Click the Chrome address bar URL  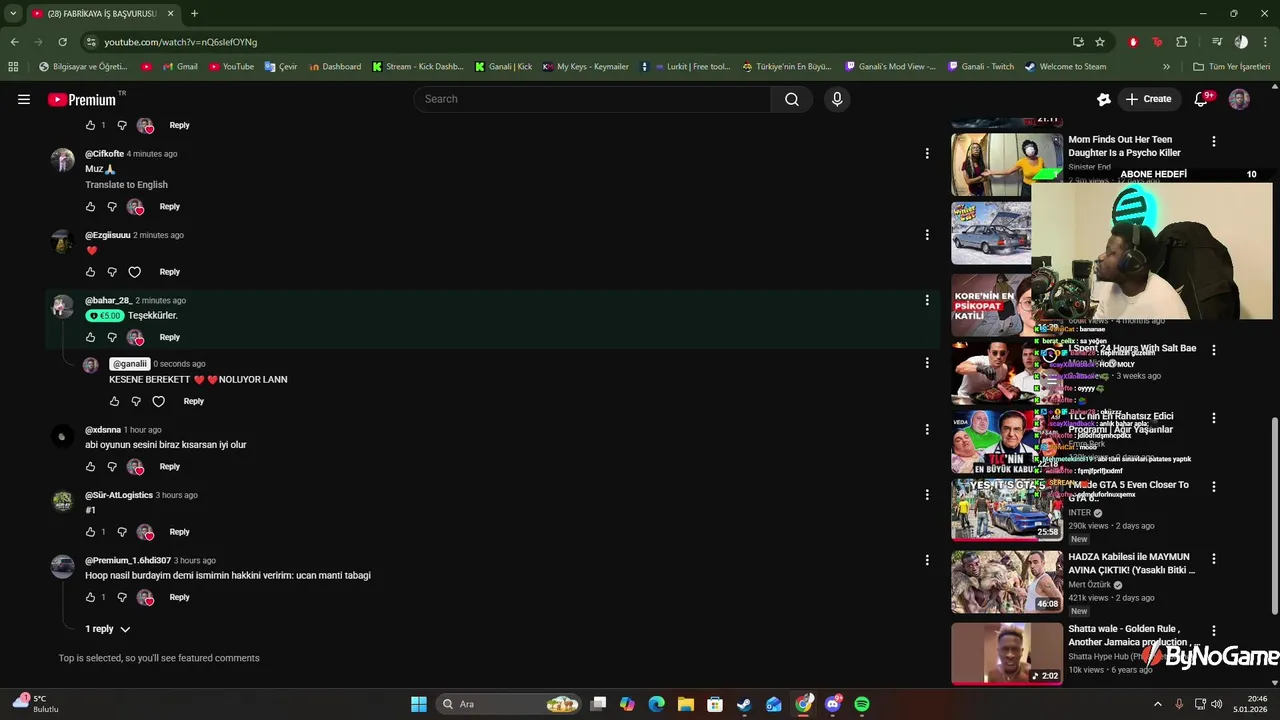pos(180,42)
